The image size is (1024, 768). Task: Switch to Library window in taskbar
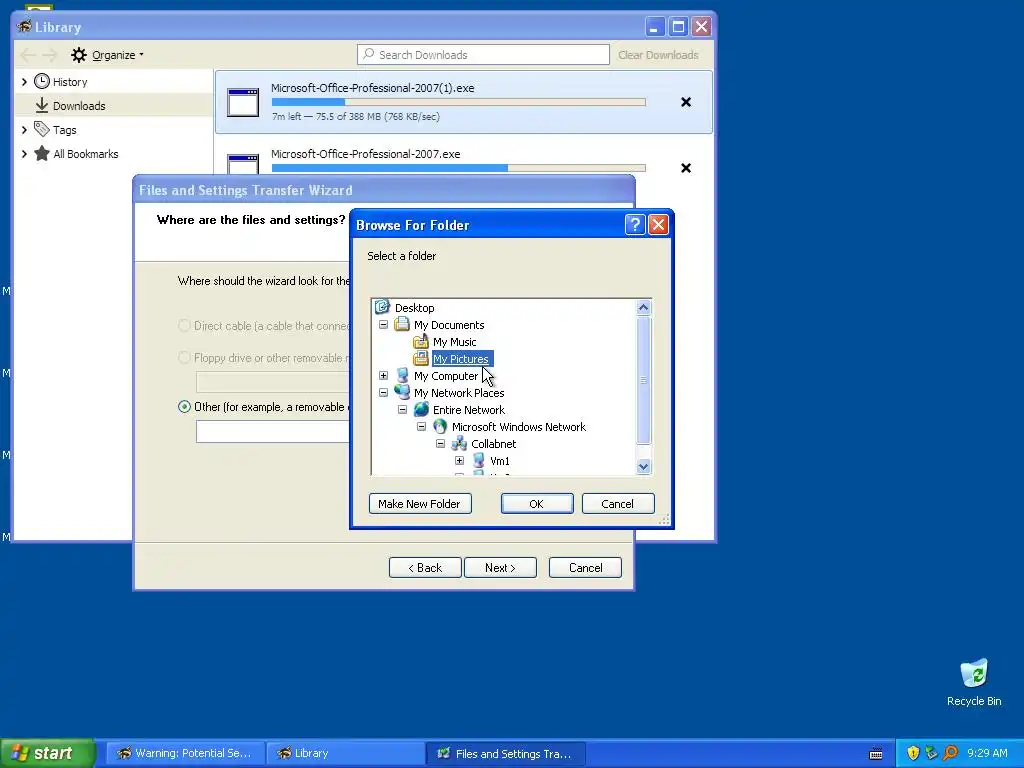pos(345,753)
